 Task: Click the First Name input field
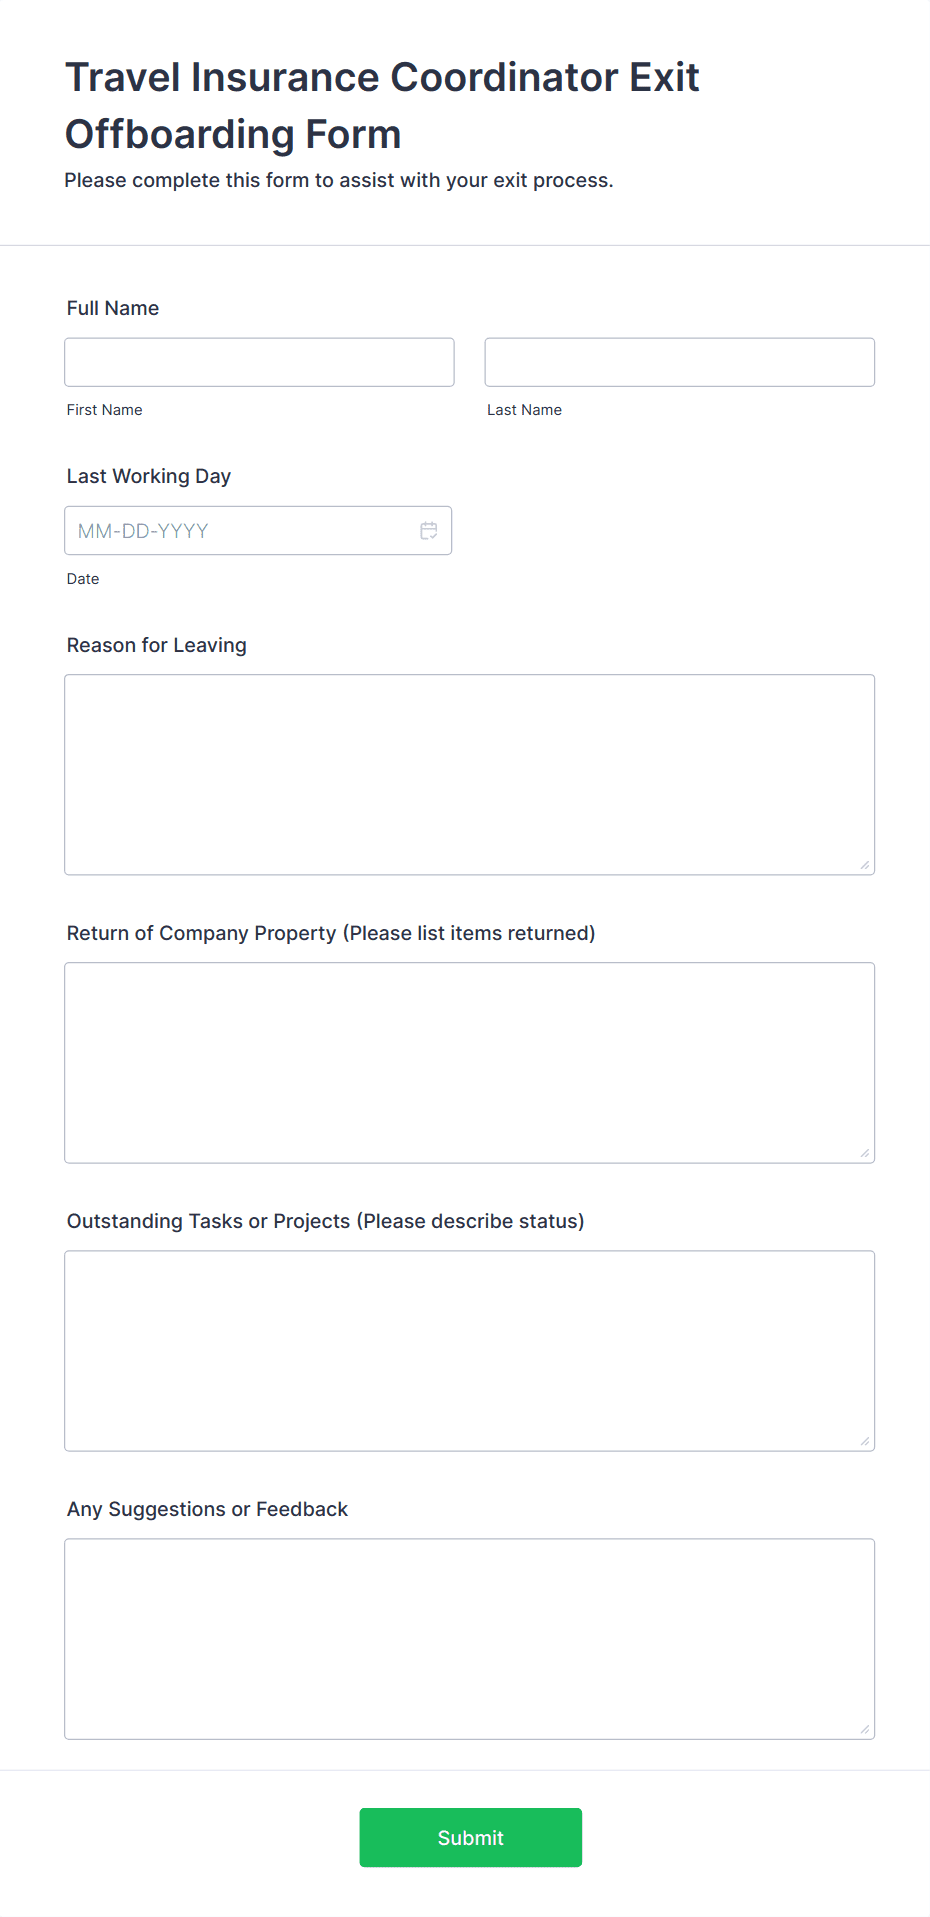[x=259, y=362]
